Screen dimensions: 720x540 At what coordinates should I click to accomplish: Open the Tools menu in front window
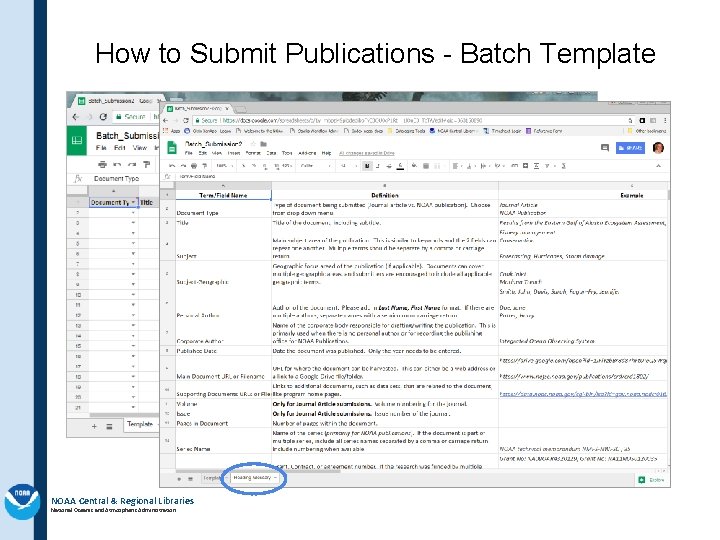coord(287,153)
